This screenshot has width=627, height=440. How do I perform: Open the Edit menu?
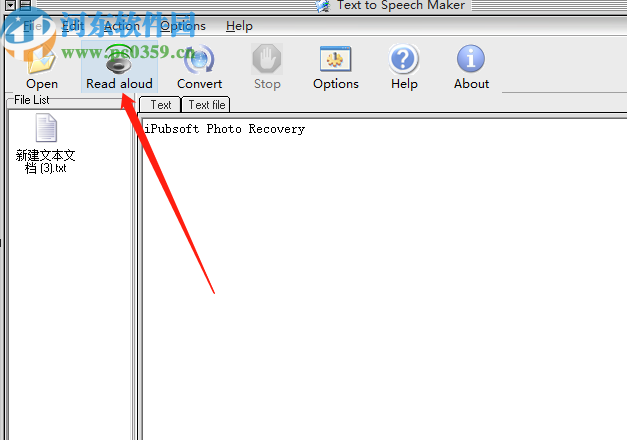72,26
